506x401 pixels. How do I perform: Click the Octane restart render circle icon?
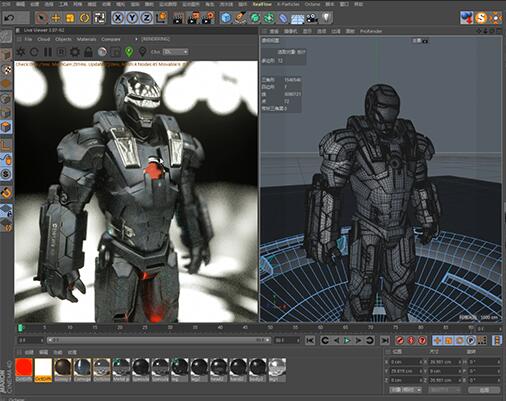[x=34, y=52]
